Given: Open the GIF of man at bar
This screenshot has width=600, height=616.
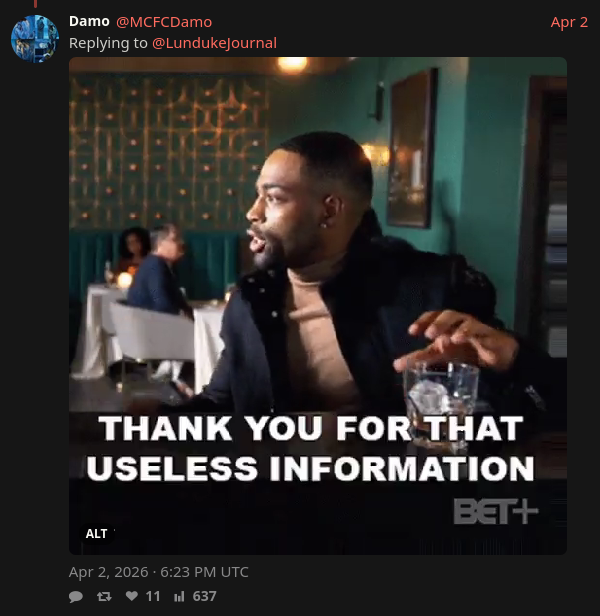Looking at the screenshot, I should pyautogui.click(x=318, y=306).
